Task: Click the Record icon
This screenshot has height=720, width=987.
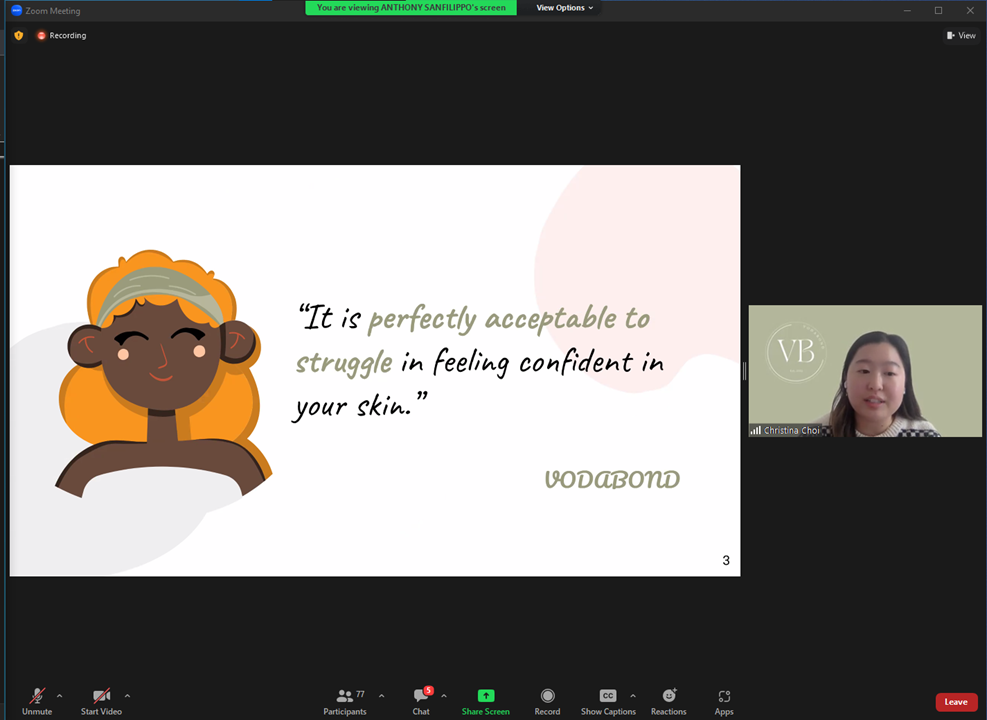Action: coord(547,695)
